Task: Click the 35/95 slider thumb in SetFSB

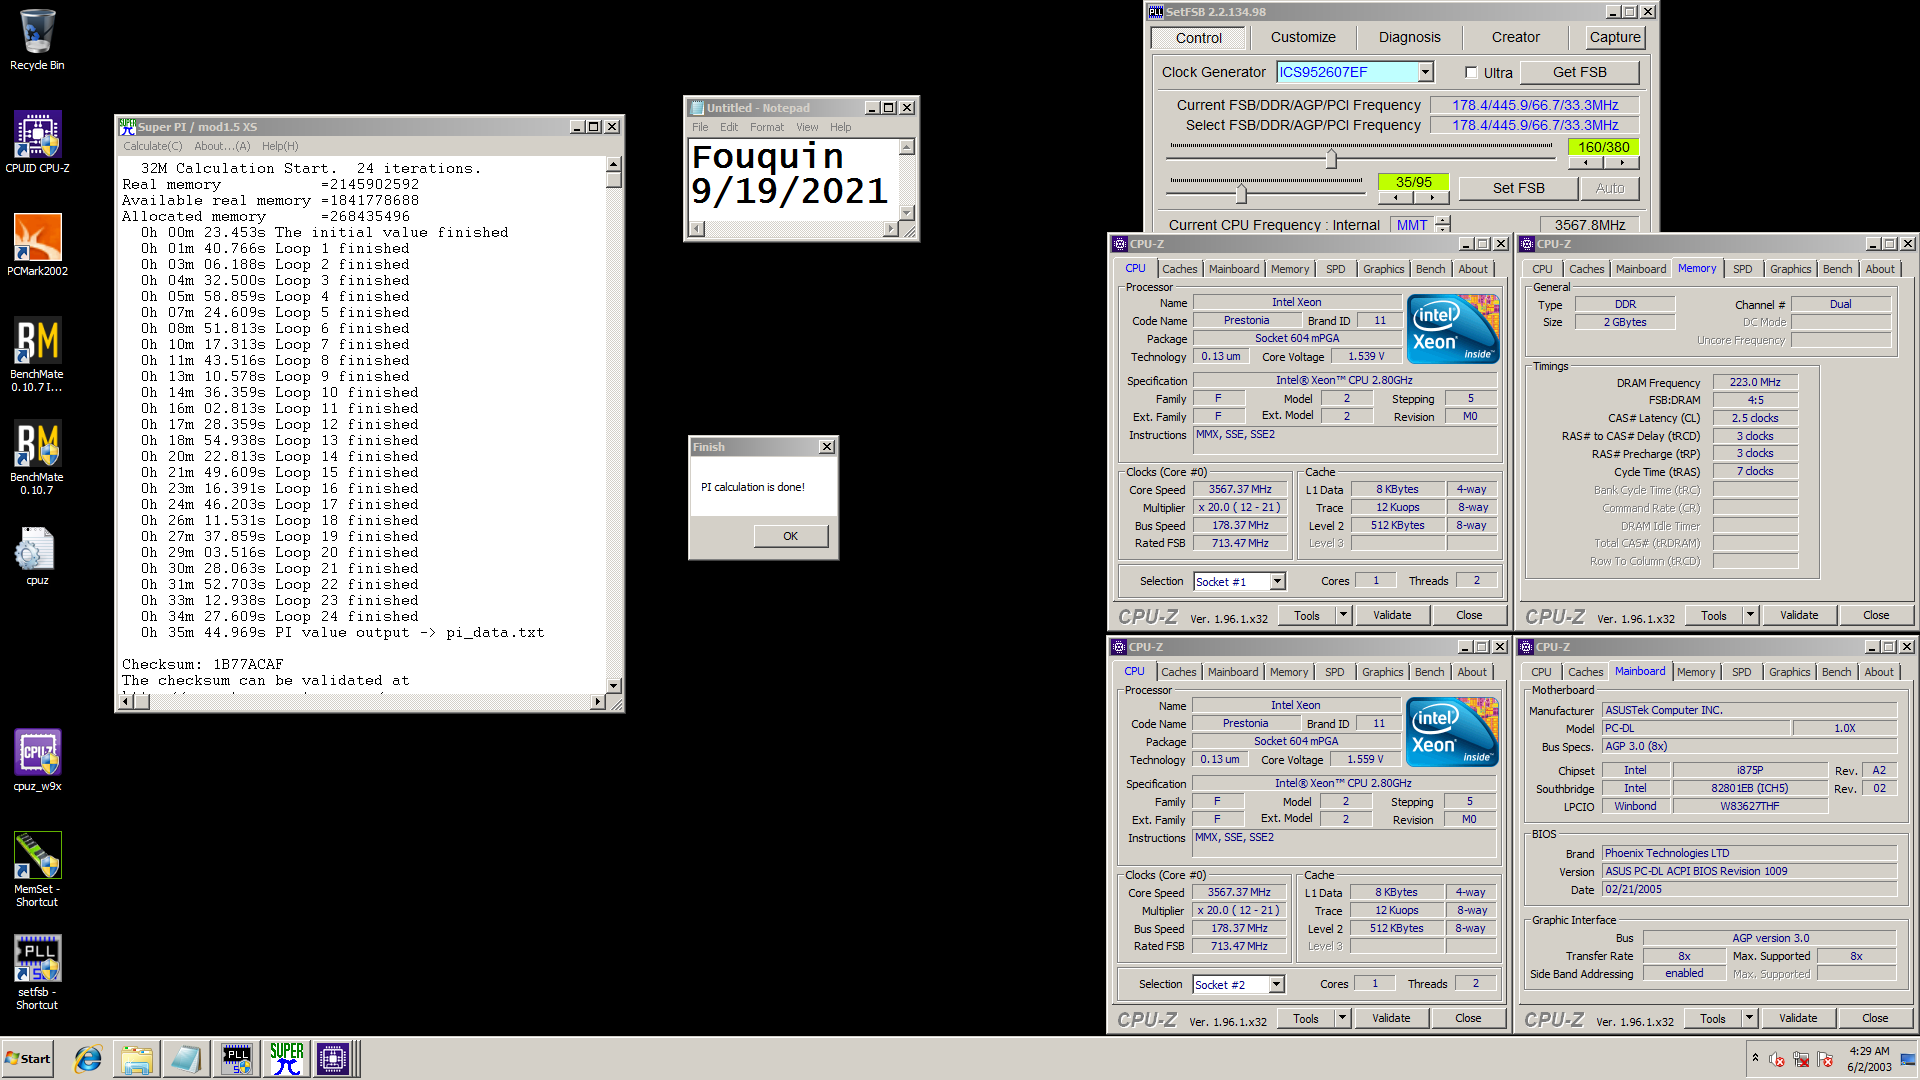Action: 1241,193
